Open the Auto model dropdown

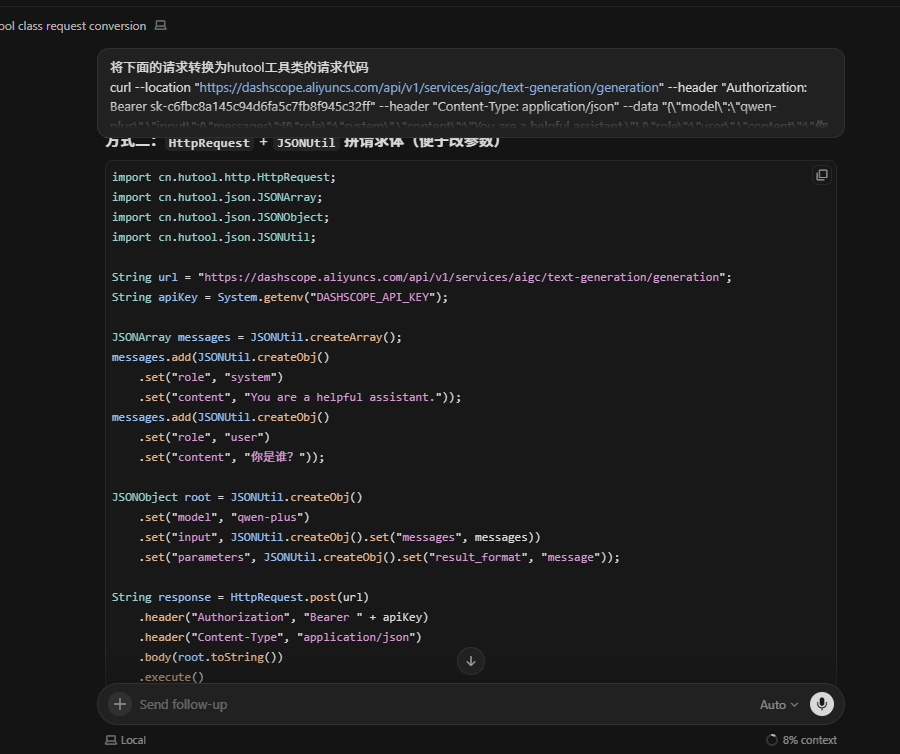(779, 705)
